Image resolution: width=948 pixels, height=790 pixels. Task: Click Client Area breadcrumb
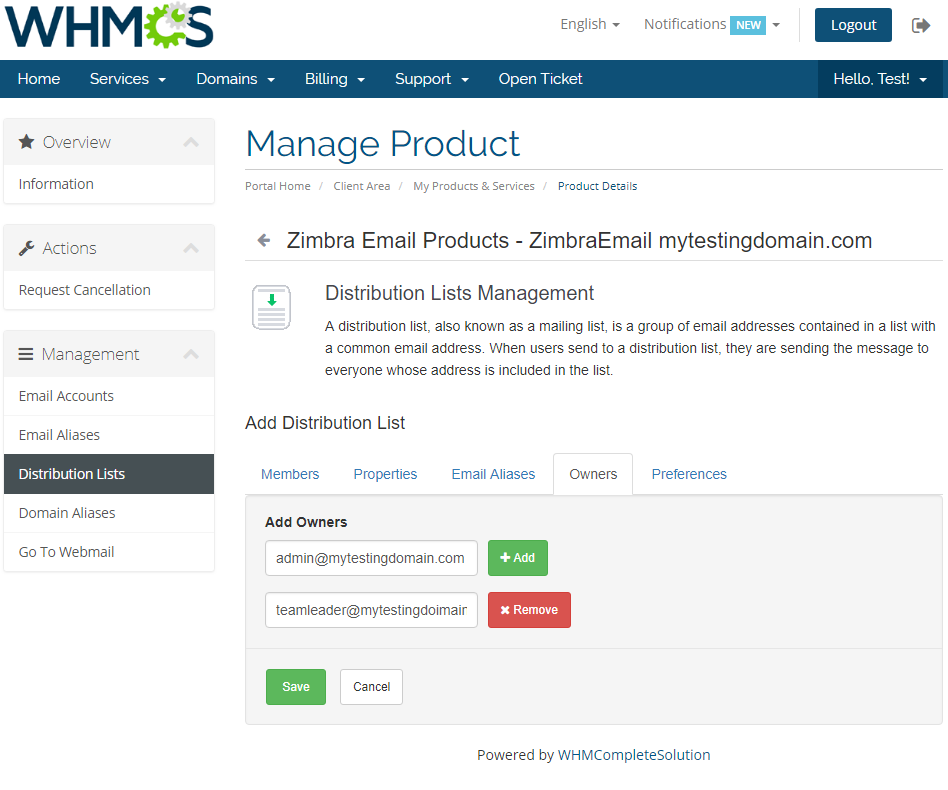point(362,186)
